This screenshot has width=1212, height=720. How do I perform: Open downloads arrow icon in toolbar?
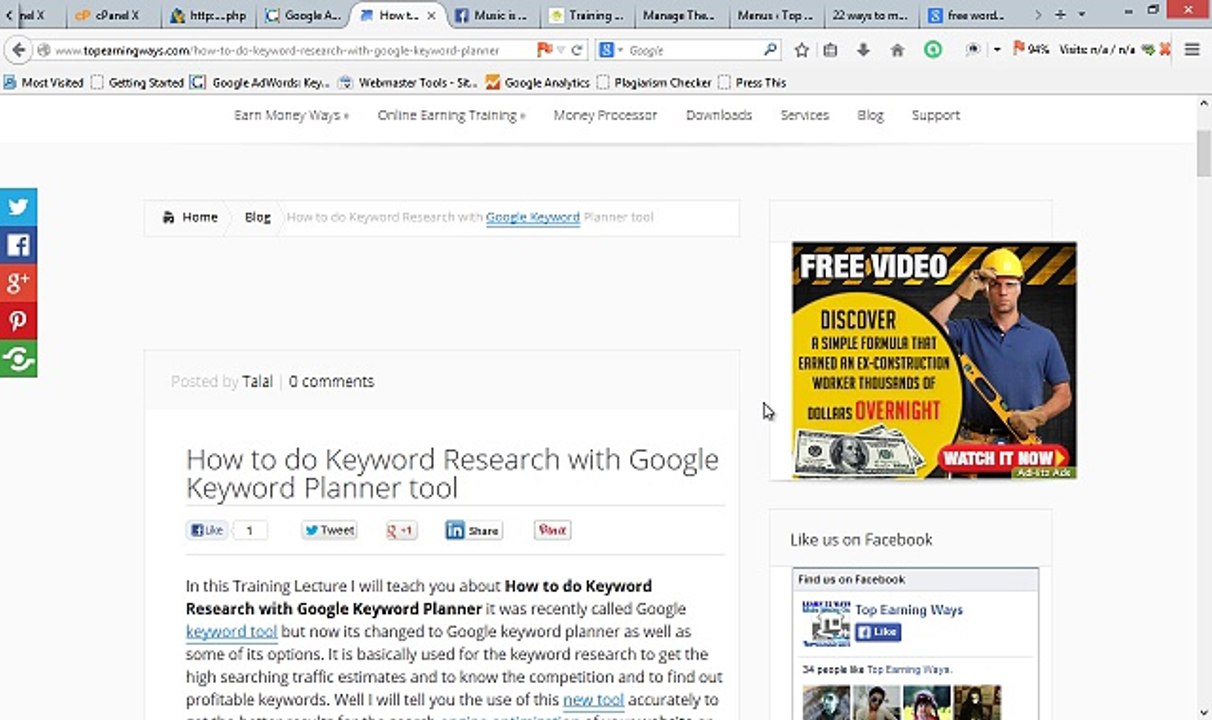point(863,50)
